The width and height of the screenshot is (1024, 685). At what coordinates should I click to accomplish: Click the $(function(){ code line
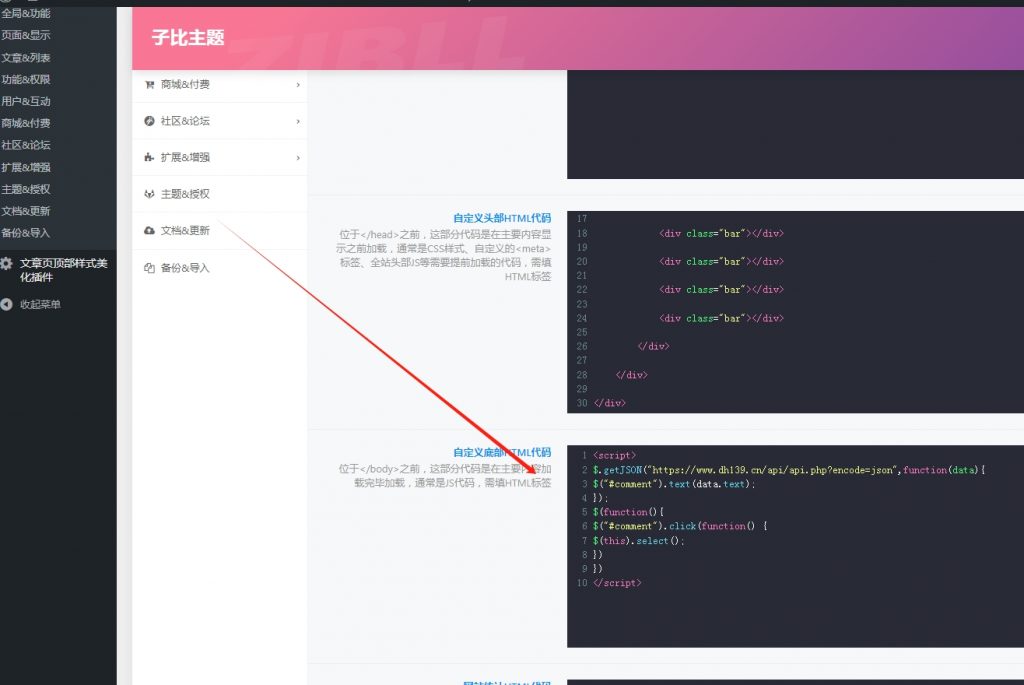(x=628, y=512)
